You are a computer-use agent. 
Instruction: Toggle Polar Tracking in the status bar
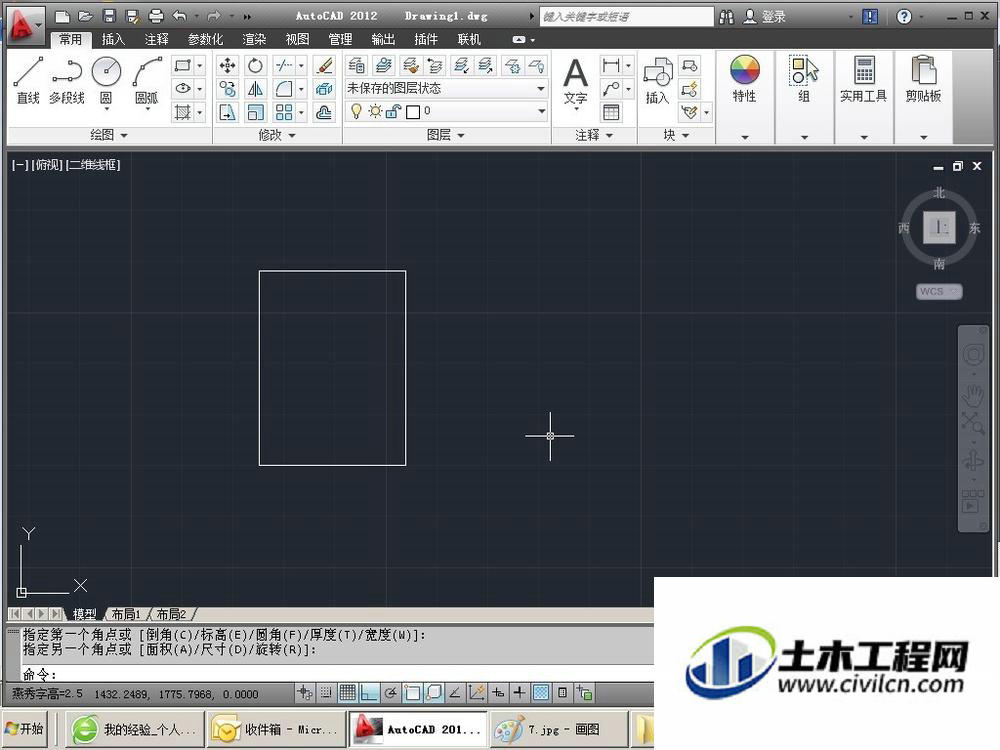391,693
